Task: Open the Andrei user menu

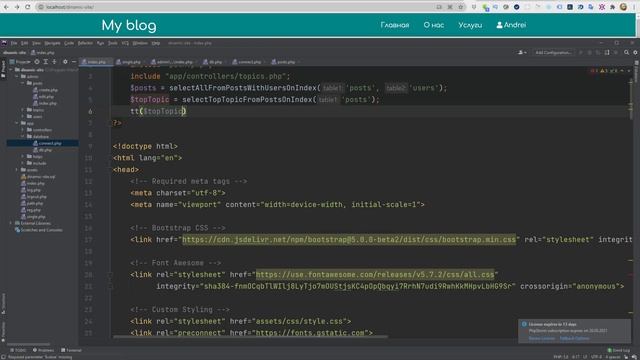Action: [511, 25]
